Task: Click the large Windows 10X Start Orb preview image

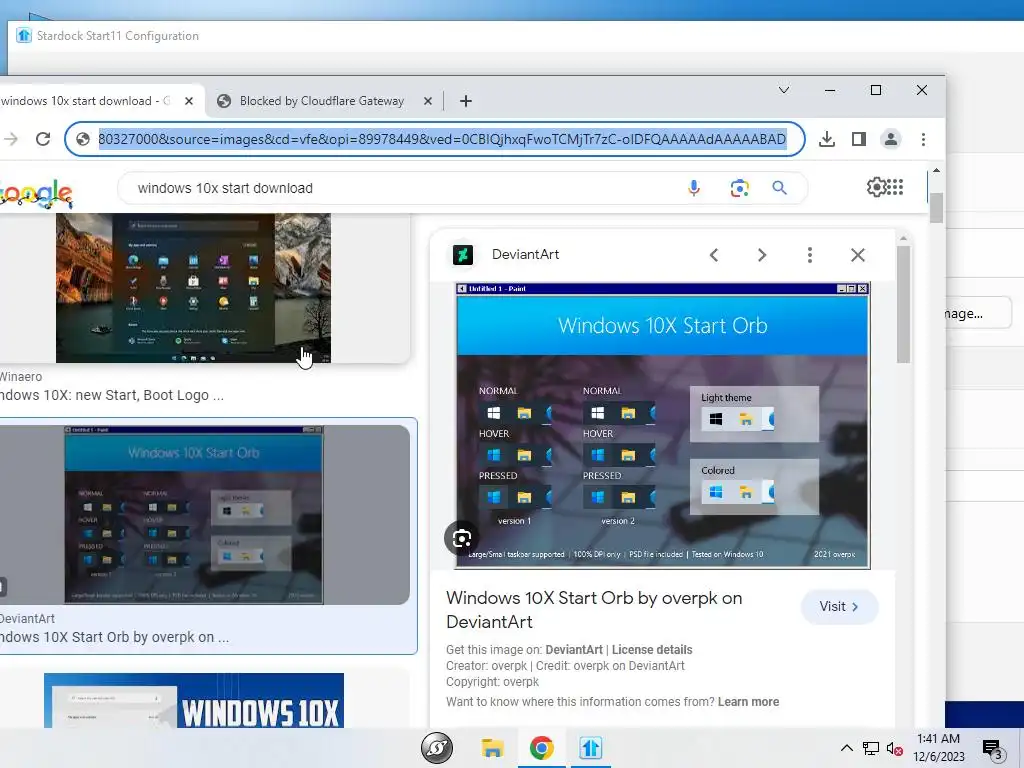Action: (662, 426)
